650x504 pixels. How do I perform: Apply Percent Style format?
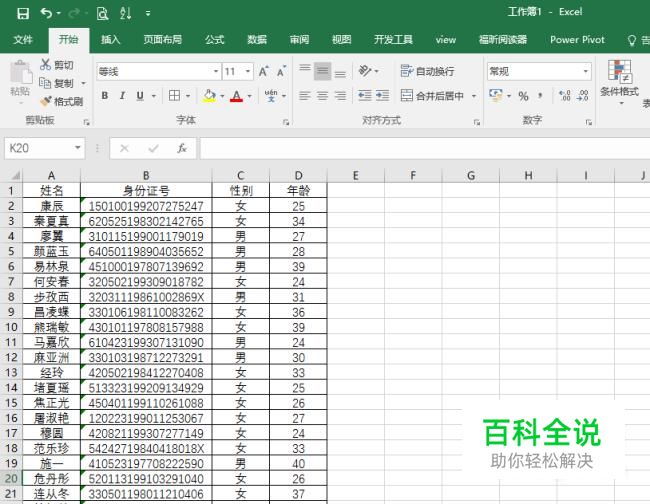pyautogui.click(x=523, y=96)
